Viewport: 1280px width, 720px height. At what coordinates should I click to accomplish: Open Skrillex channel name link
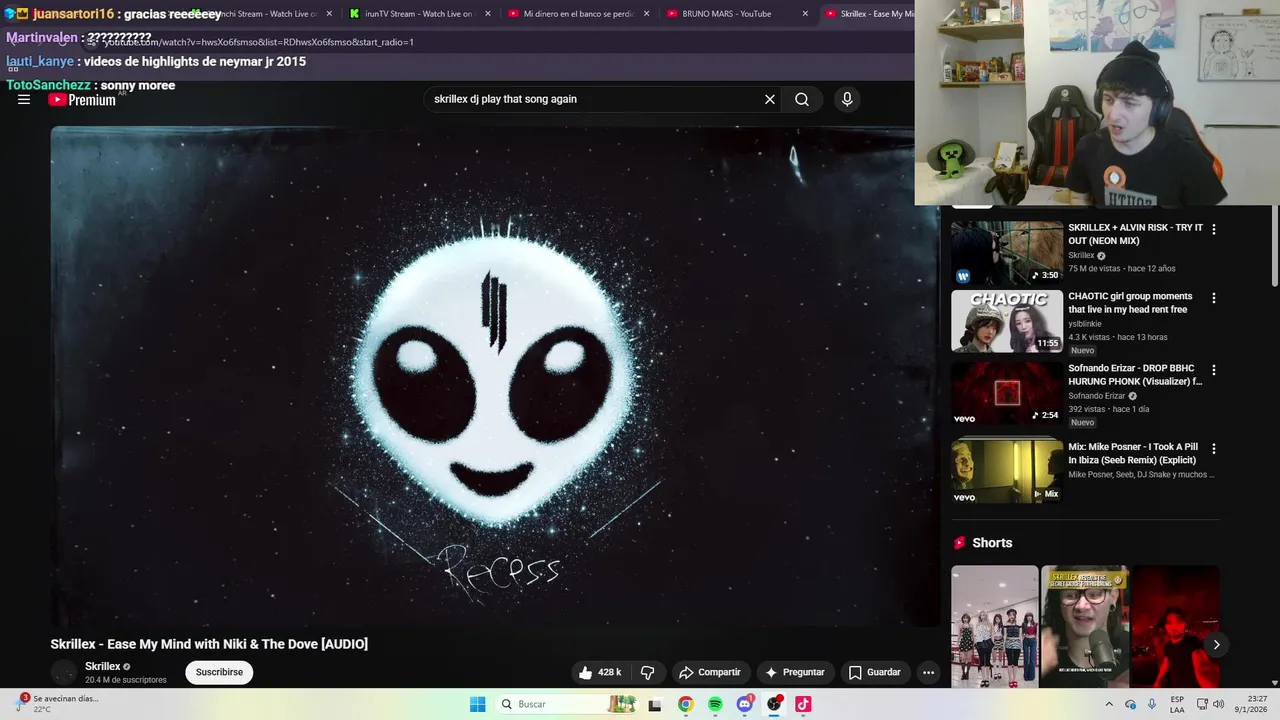pyautogui.click(x=103, y=666)
